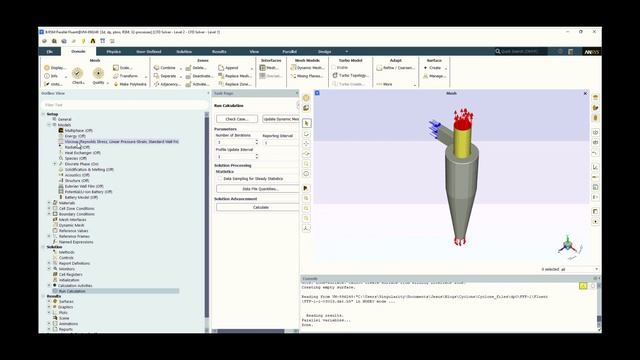Open the Create surface dropdown arrow
Image resolution: width=640 pixels, height=360 pixels.
pyautogui.click(x=446, y=68)
